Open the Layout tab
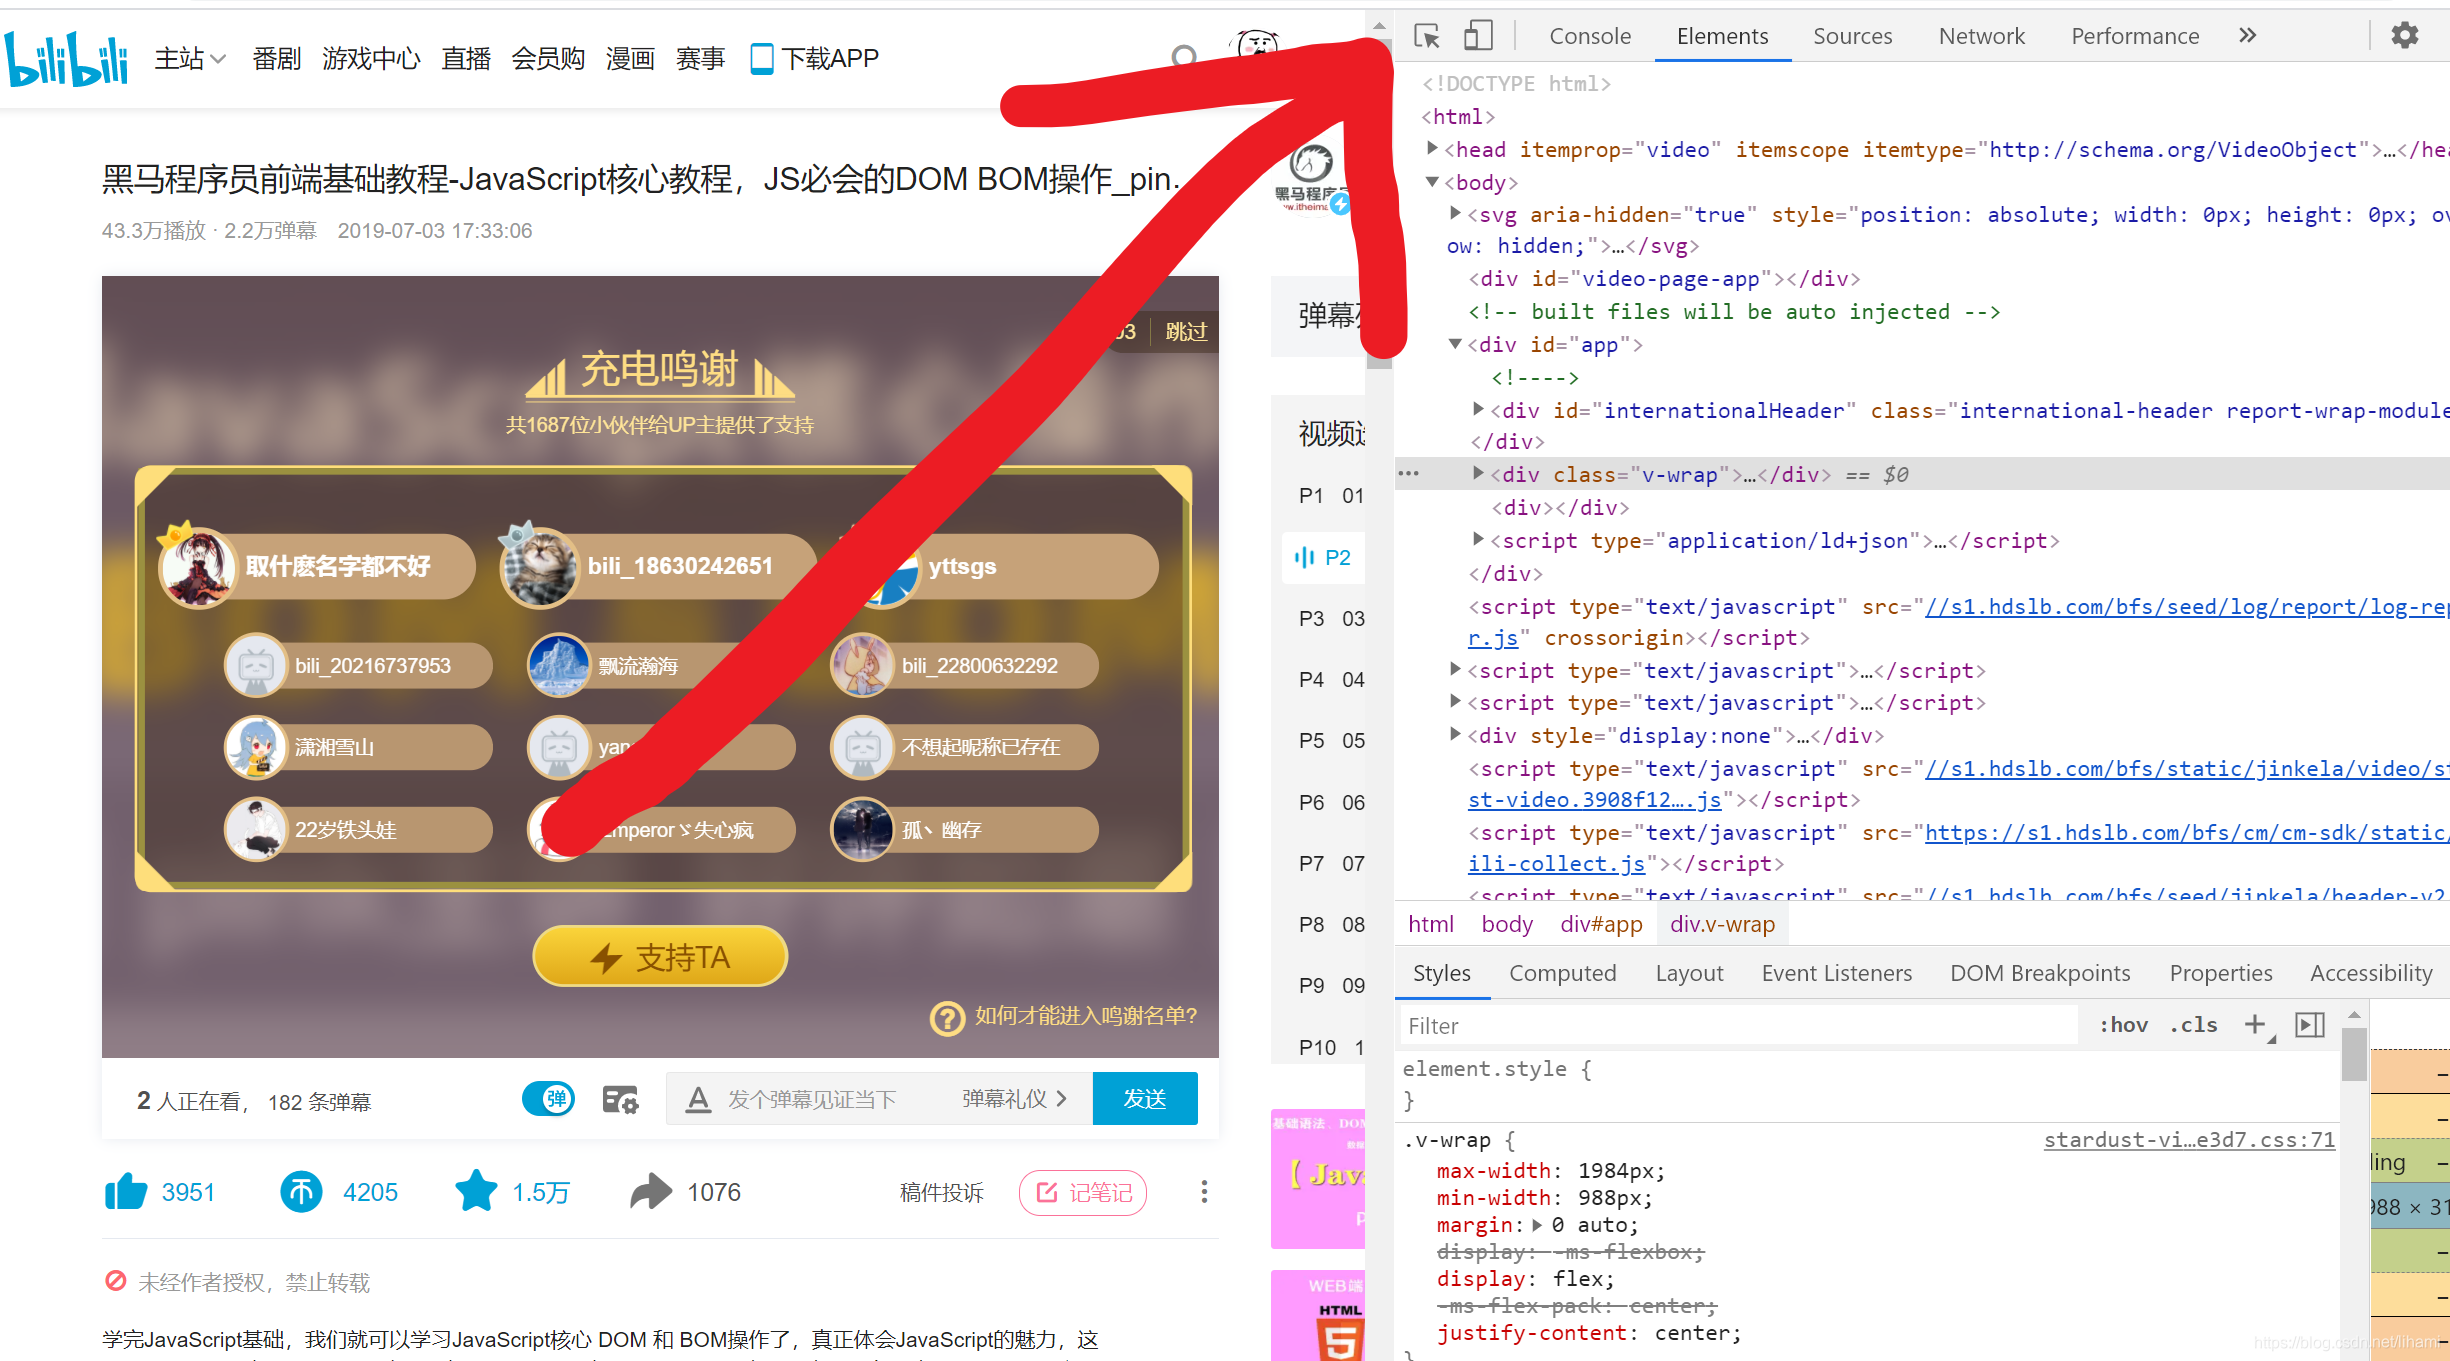Viewport: 2450px width, 1361px height. pos(1689,973)
